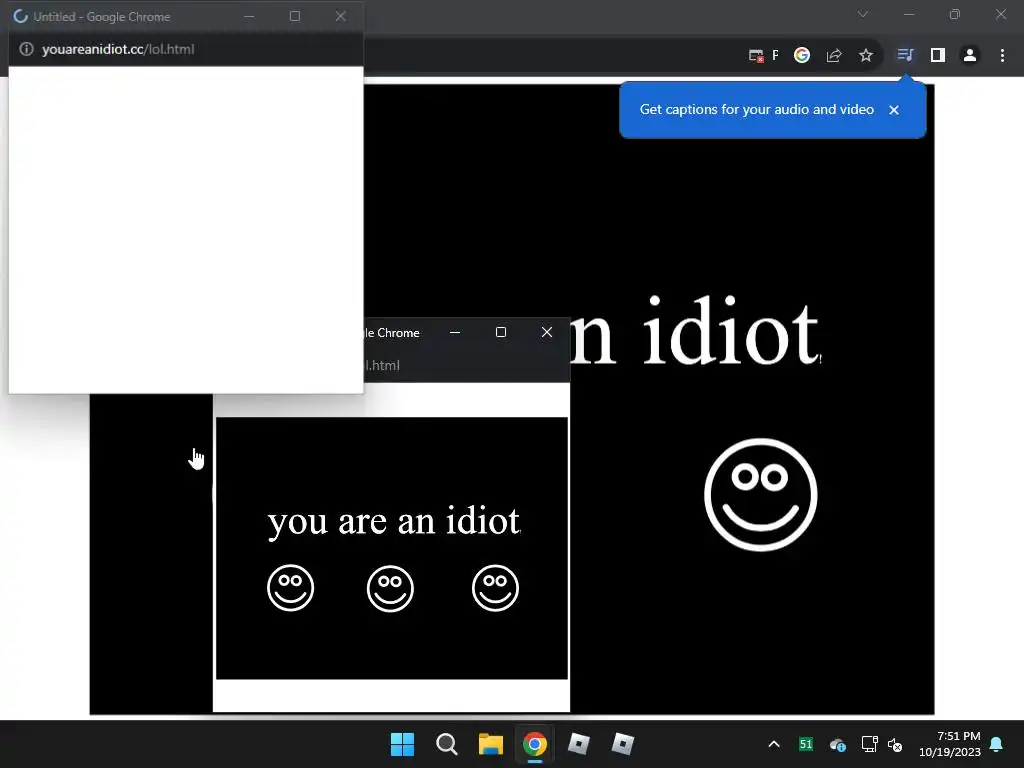Open the blocked pop-ups icon in address bar
Image resolution: width=1024 pixels, height=768 pixels.
coord(756,56)
